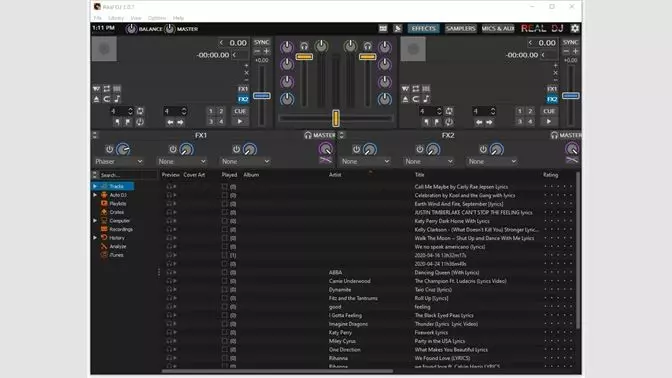
Task: Eject the track on the right deck
Action: coord(405,99)
